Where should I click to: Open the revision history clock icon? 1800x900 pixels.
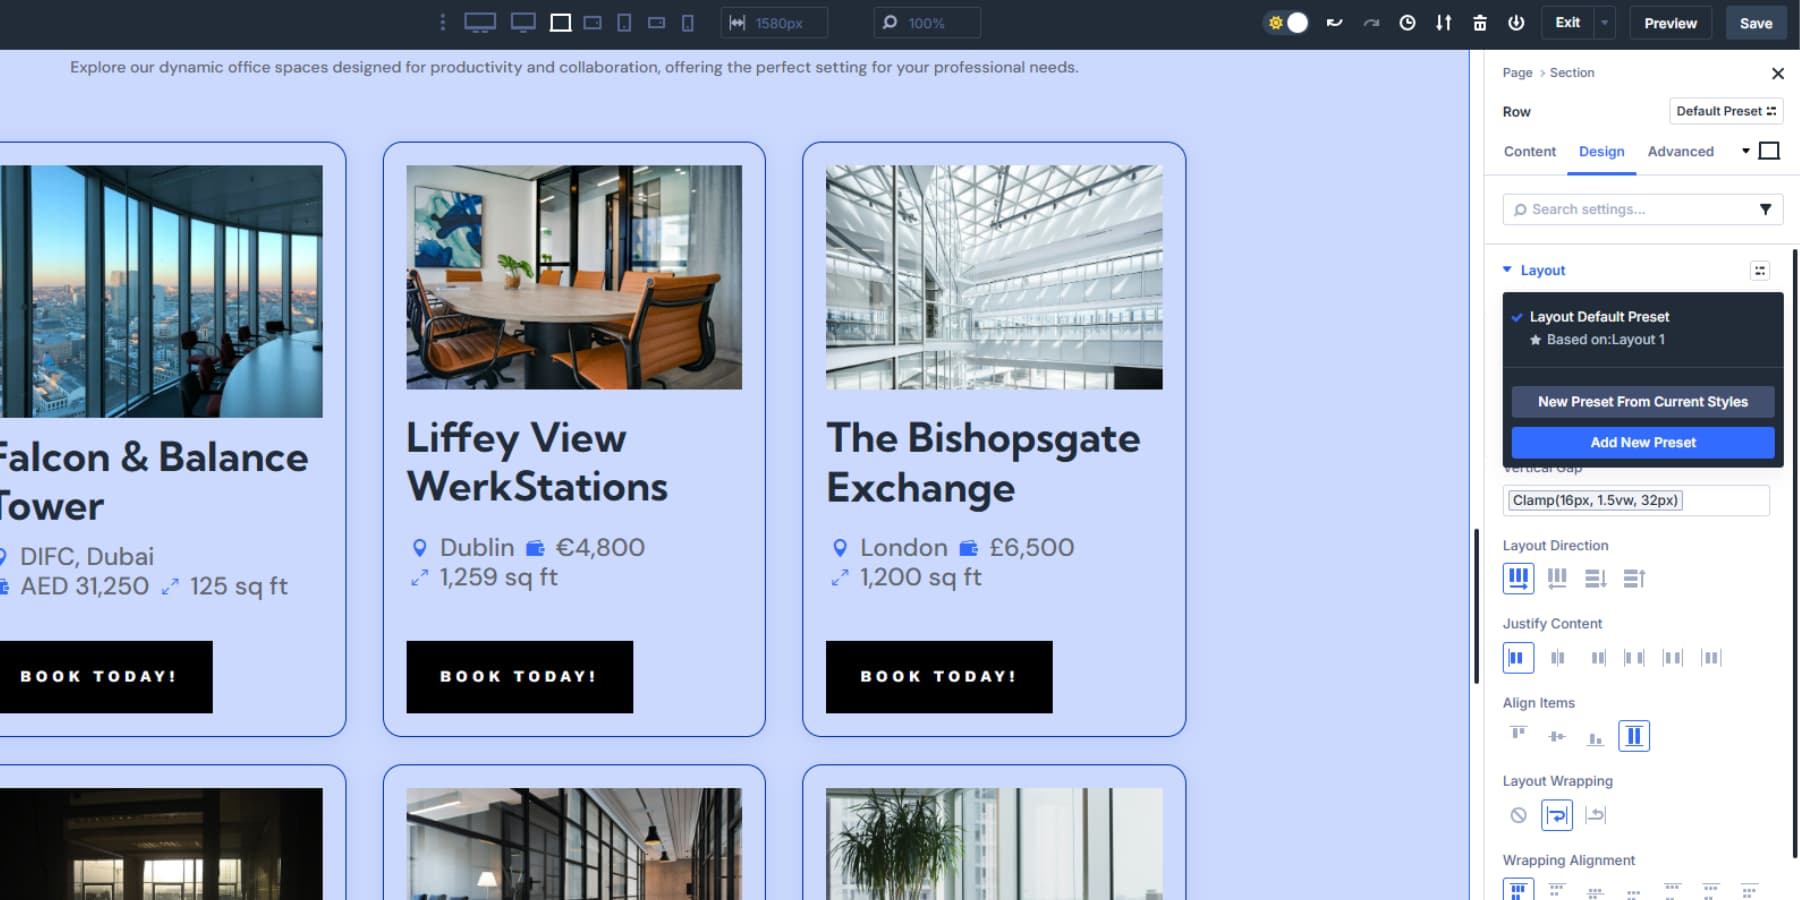click(1408, 22)
